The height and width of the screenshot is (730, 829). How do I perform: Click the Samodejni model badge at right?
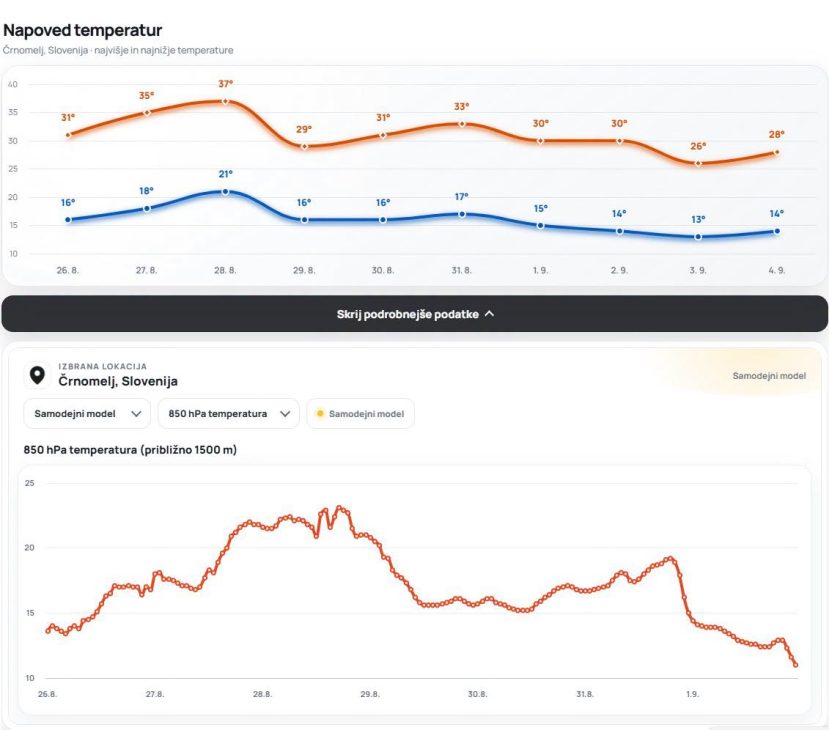click(769, 376)
